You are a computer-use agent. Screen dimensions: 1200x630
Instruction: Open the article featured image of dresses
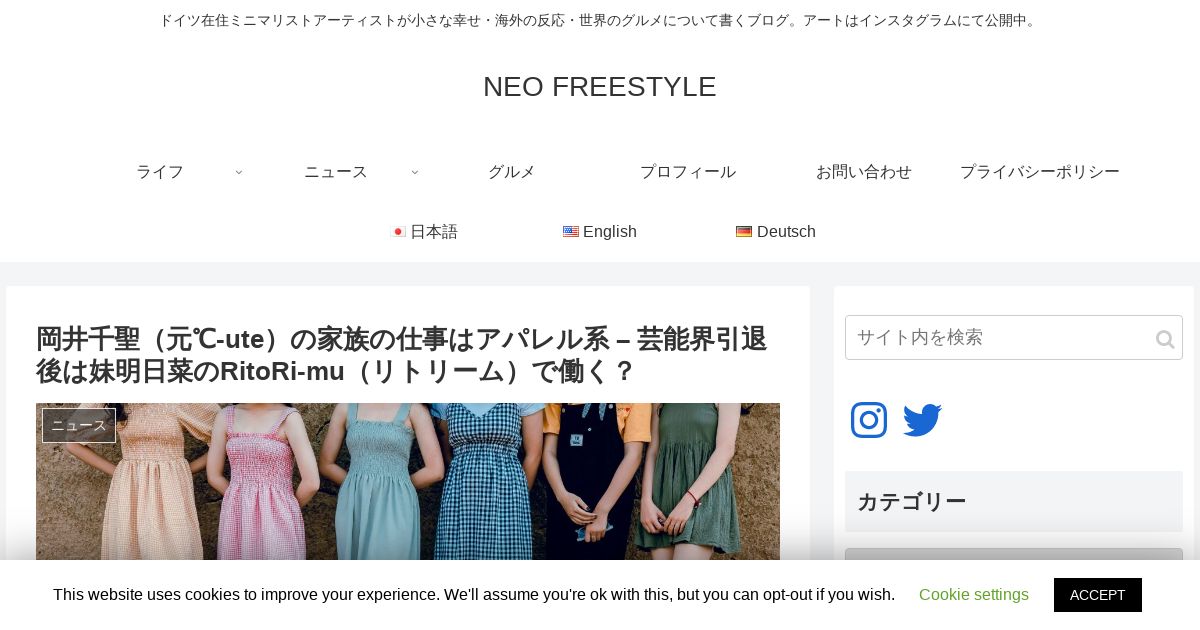[408, 482]
